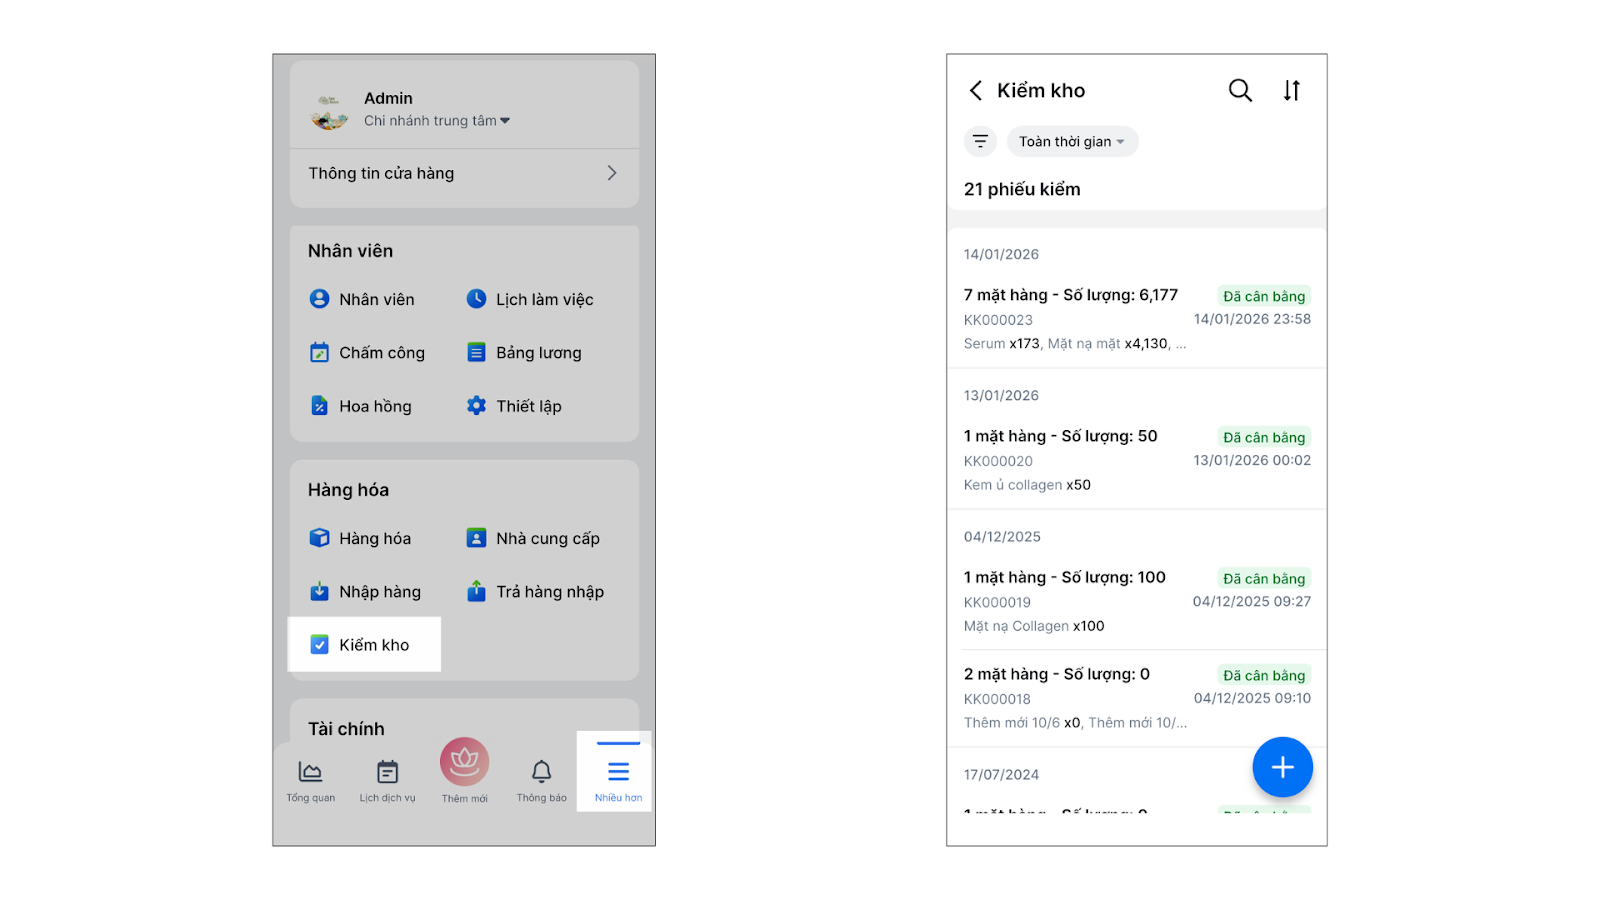Expand the Toàn thời gian dropdown
1600x900 pixels.
(1072, 142)
